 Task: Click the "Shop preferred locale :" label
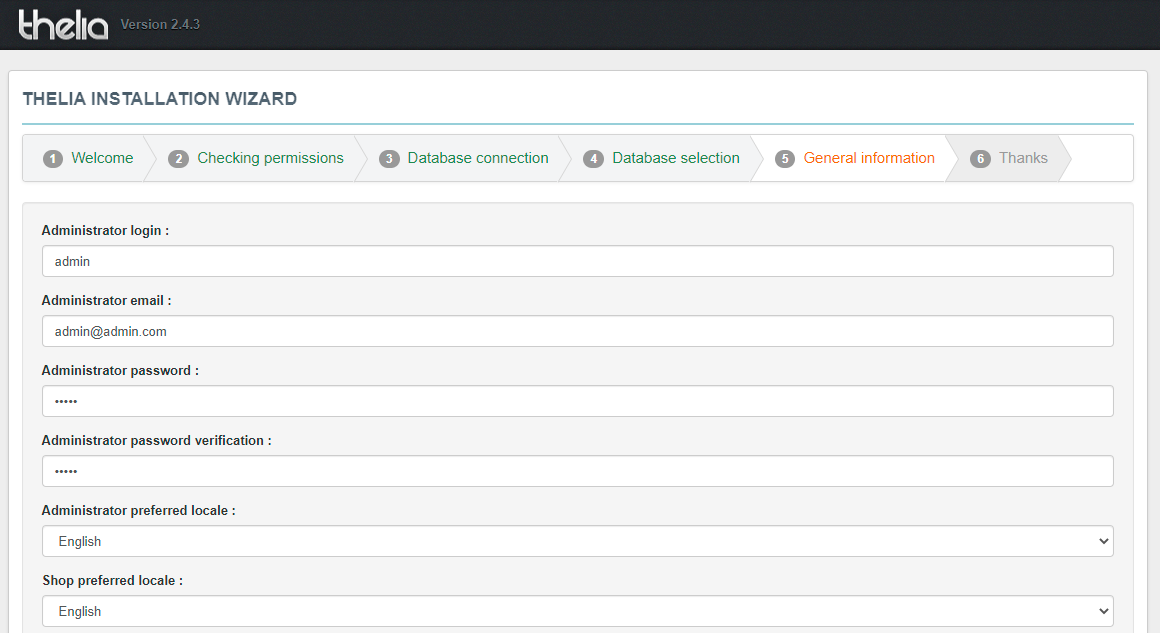112,581
